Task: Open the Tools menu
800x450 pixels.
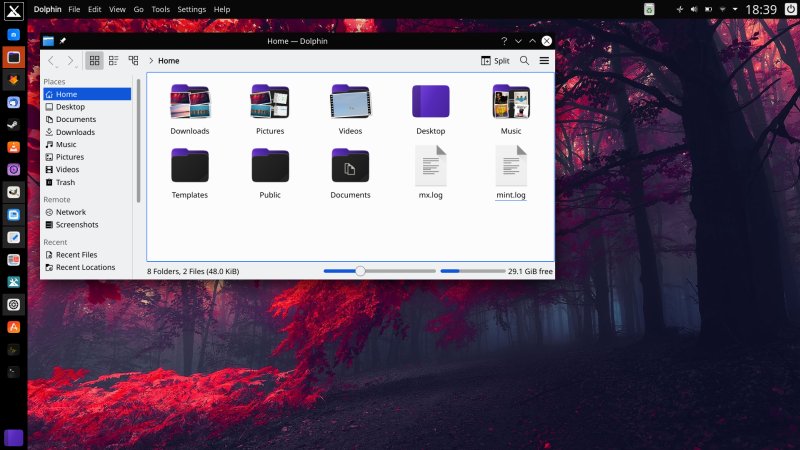Action: click(160, 9)
